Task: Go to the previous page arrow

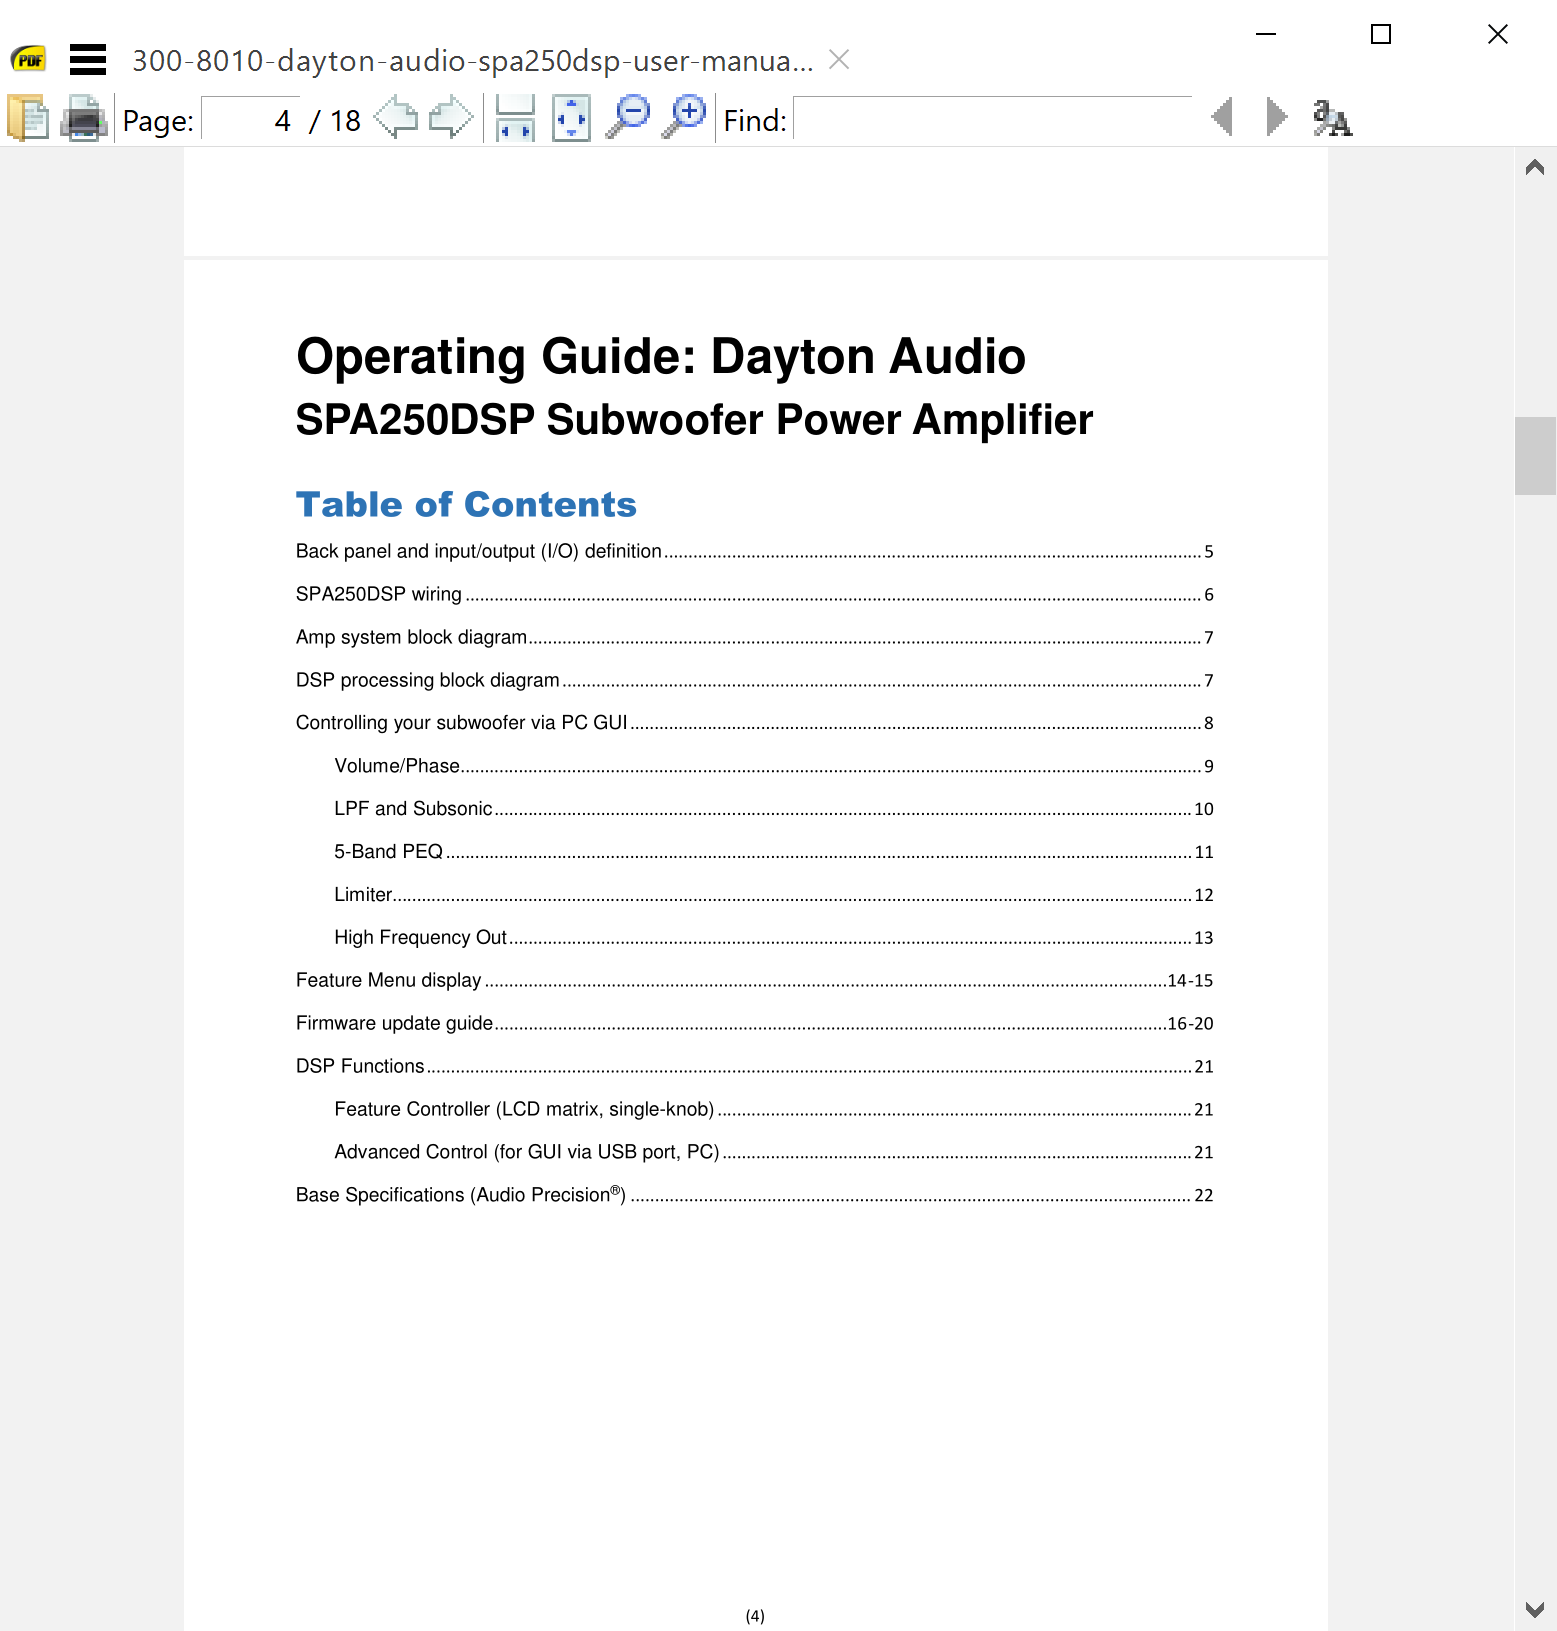Action: (x=396, y=118)
